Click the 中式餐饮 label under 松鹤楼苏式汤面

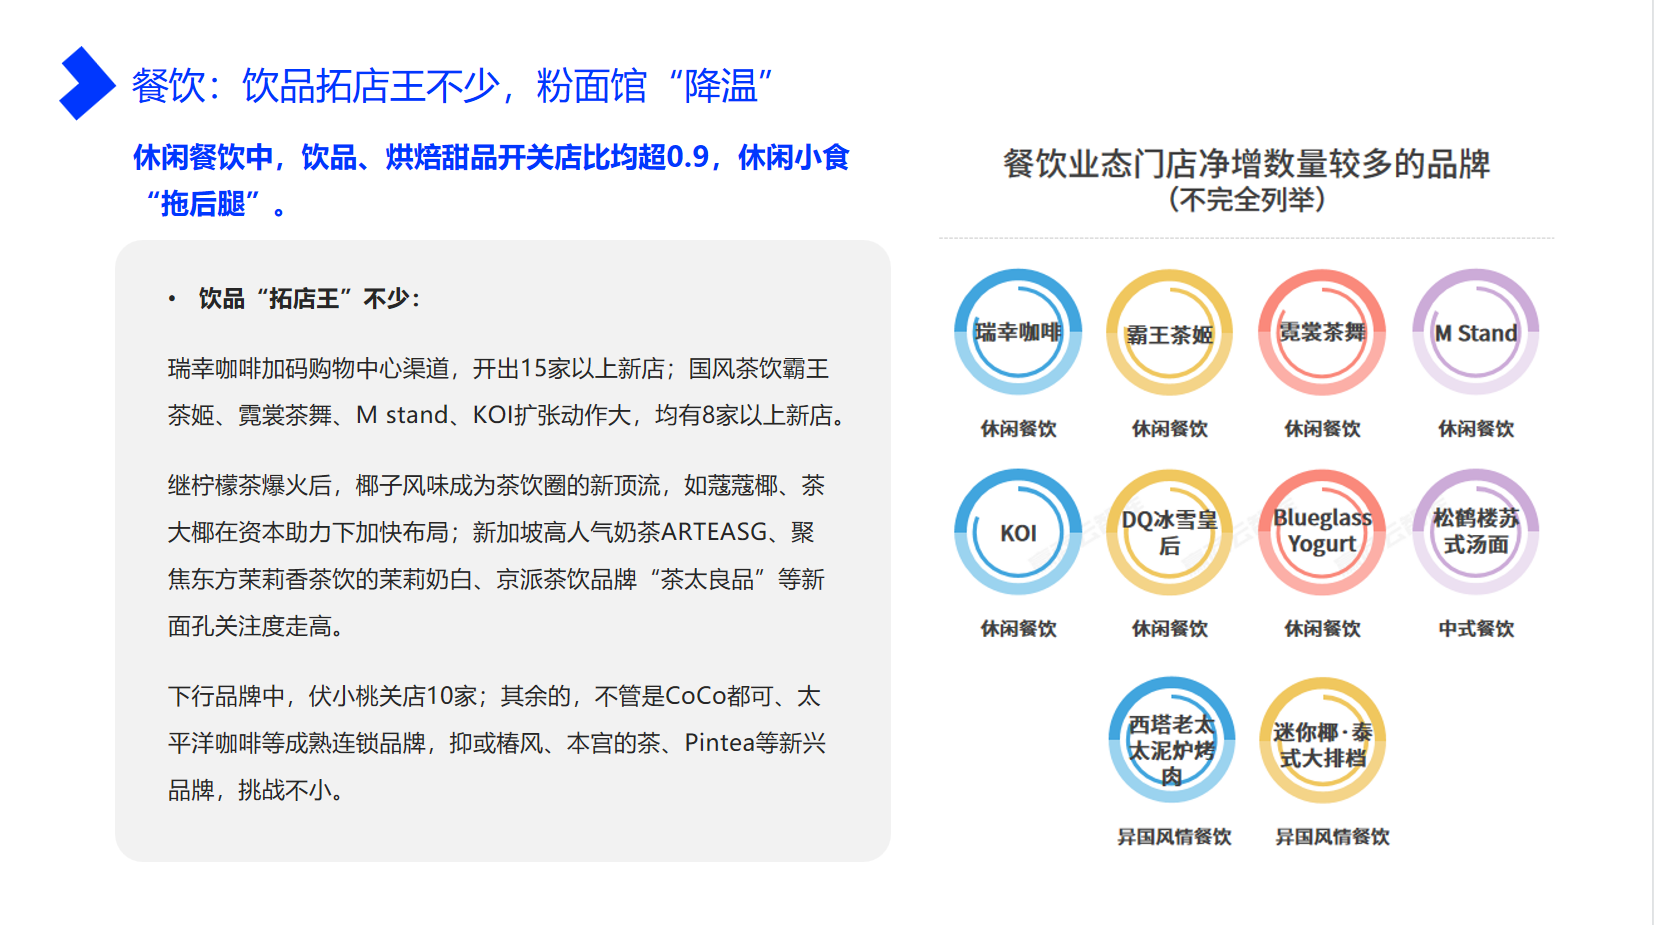point(1476,629)
